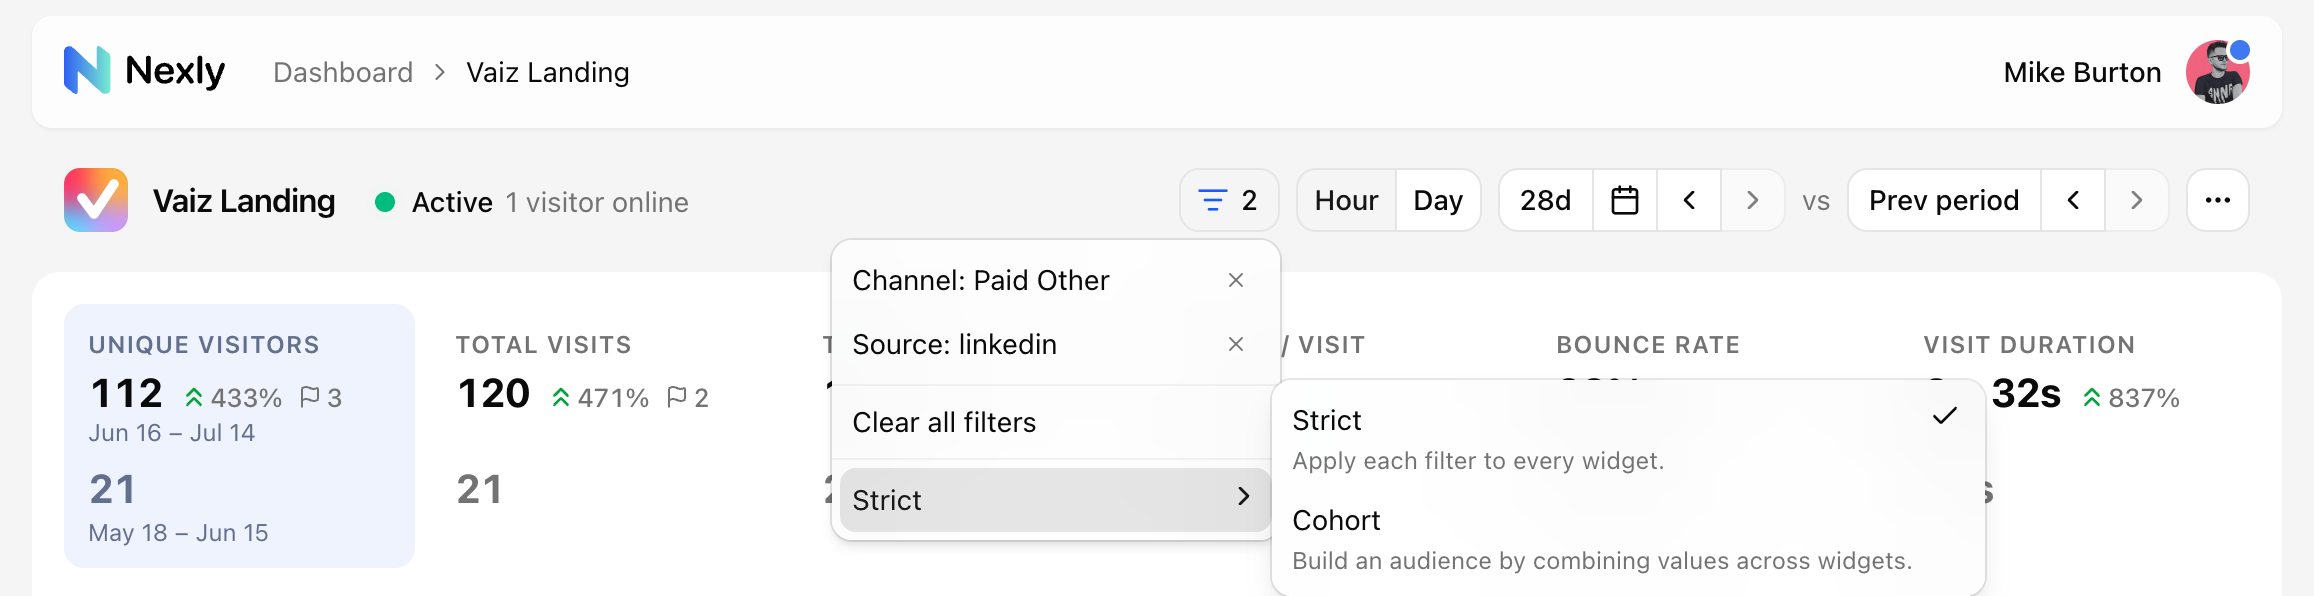Viewport: 2314px width, 596px height.
Task: Click the Jun 16 – Jul 14 date text
Action: 172,433
